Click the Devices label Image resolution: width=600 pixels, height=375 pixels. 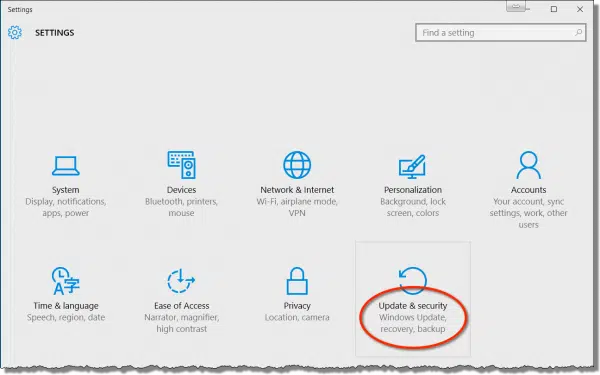pos(181,190)
